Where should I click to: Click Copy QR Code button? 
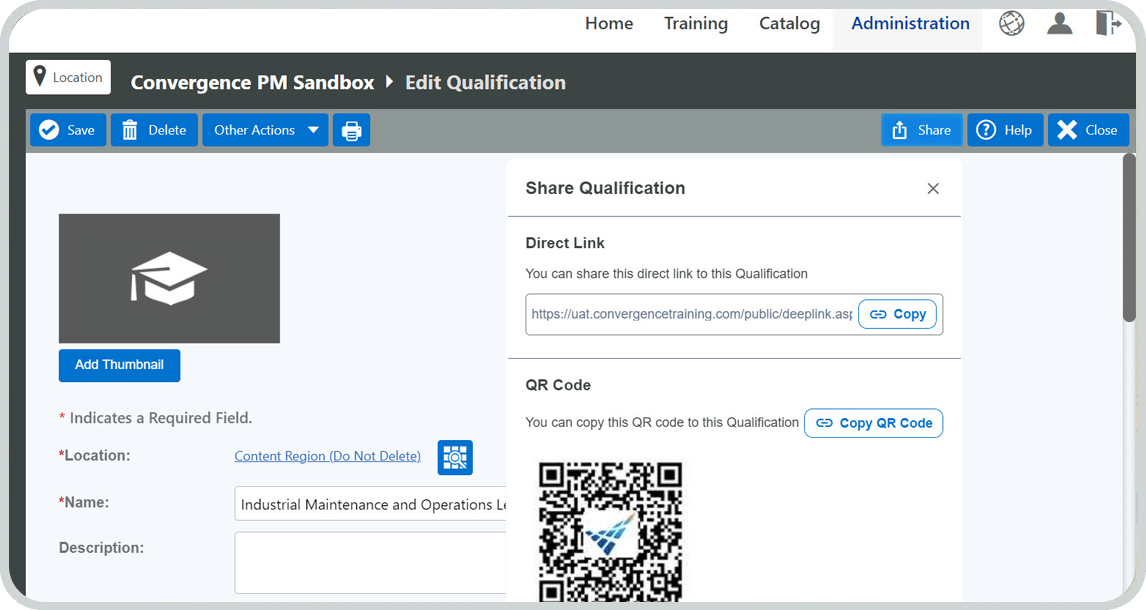(873, 423)
